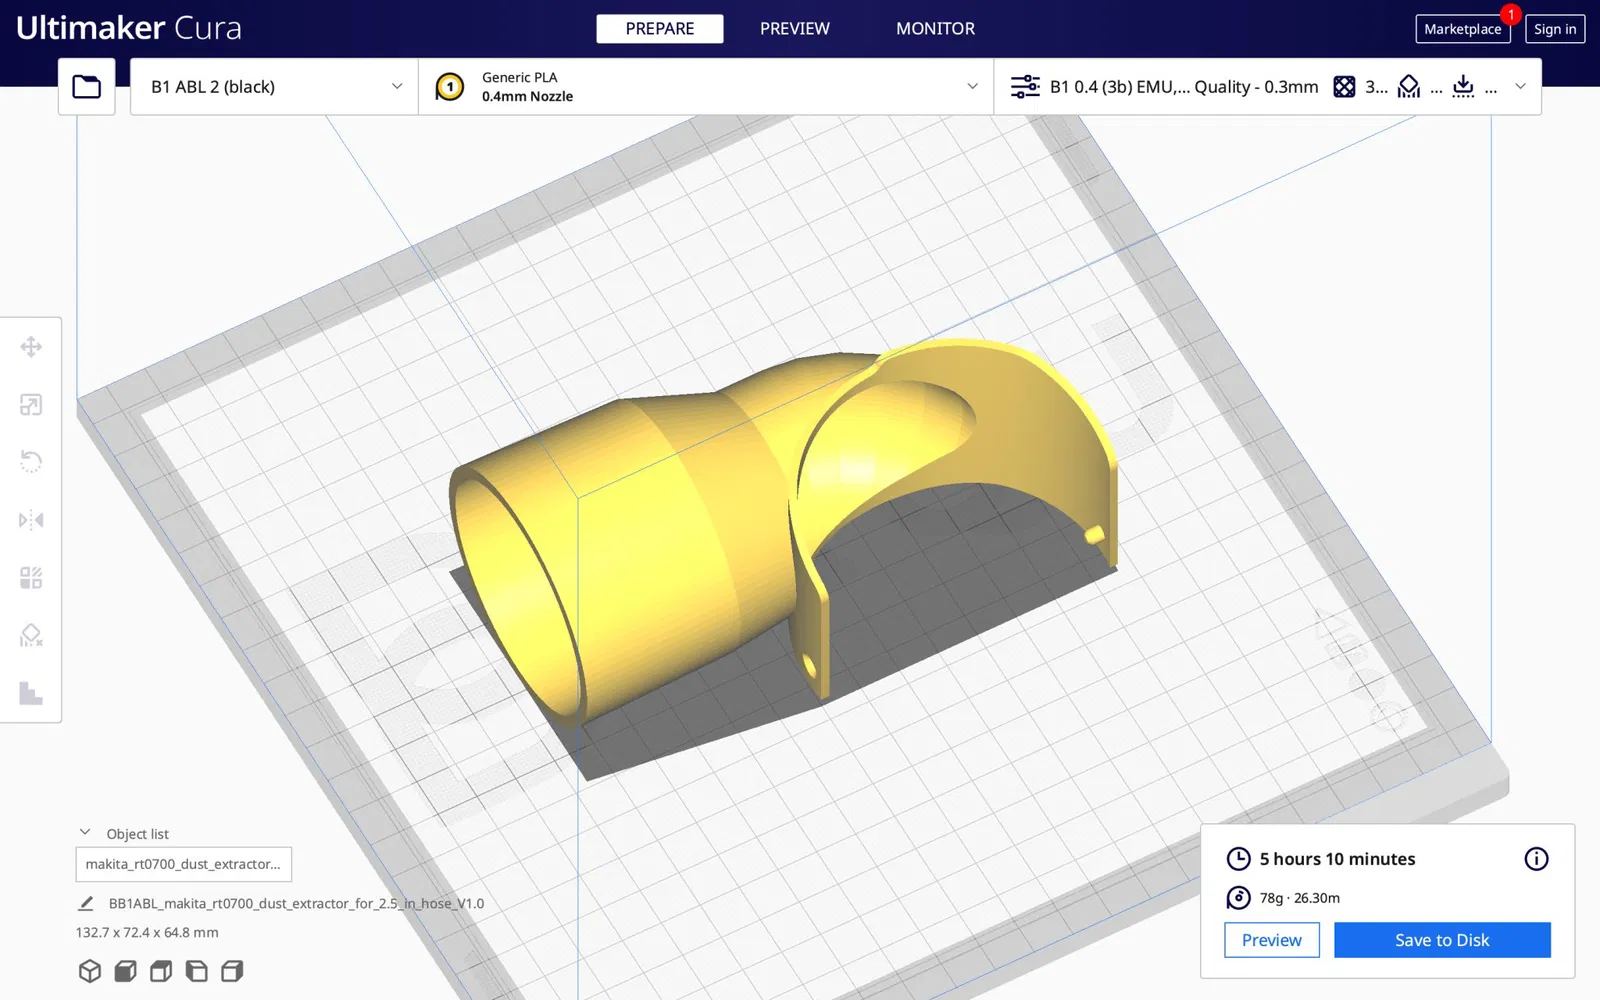The image size is (1600, 1000).
Task: Switch to the PREVIEW stage tab
Action: click(x=795, y=29)
